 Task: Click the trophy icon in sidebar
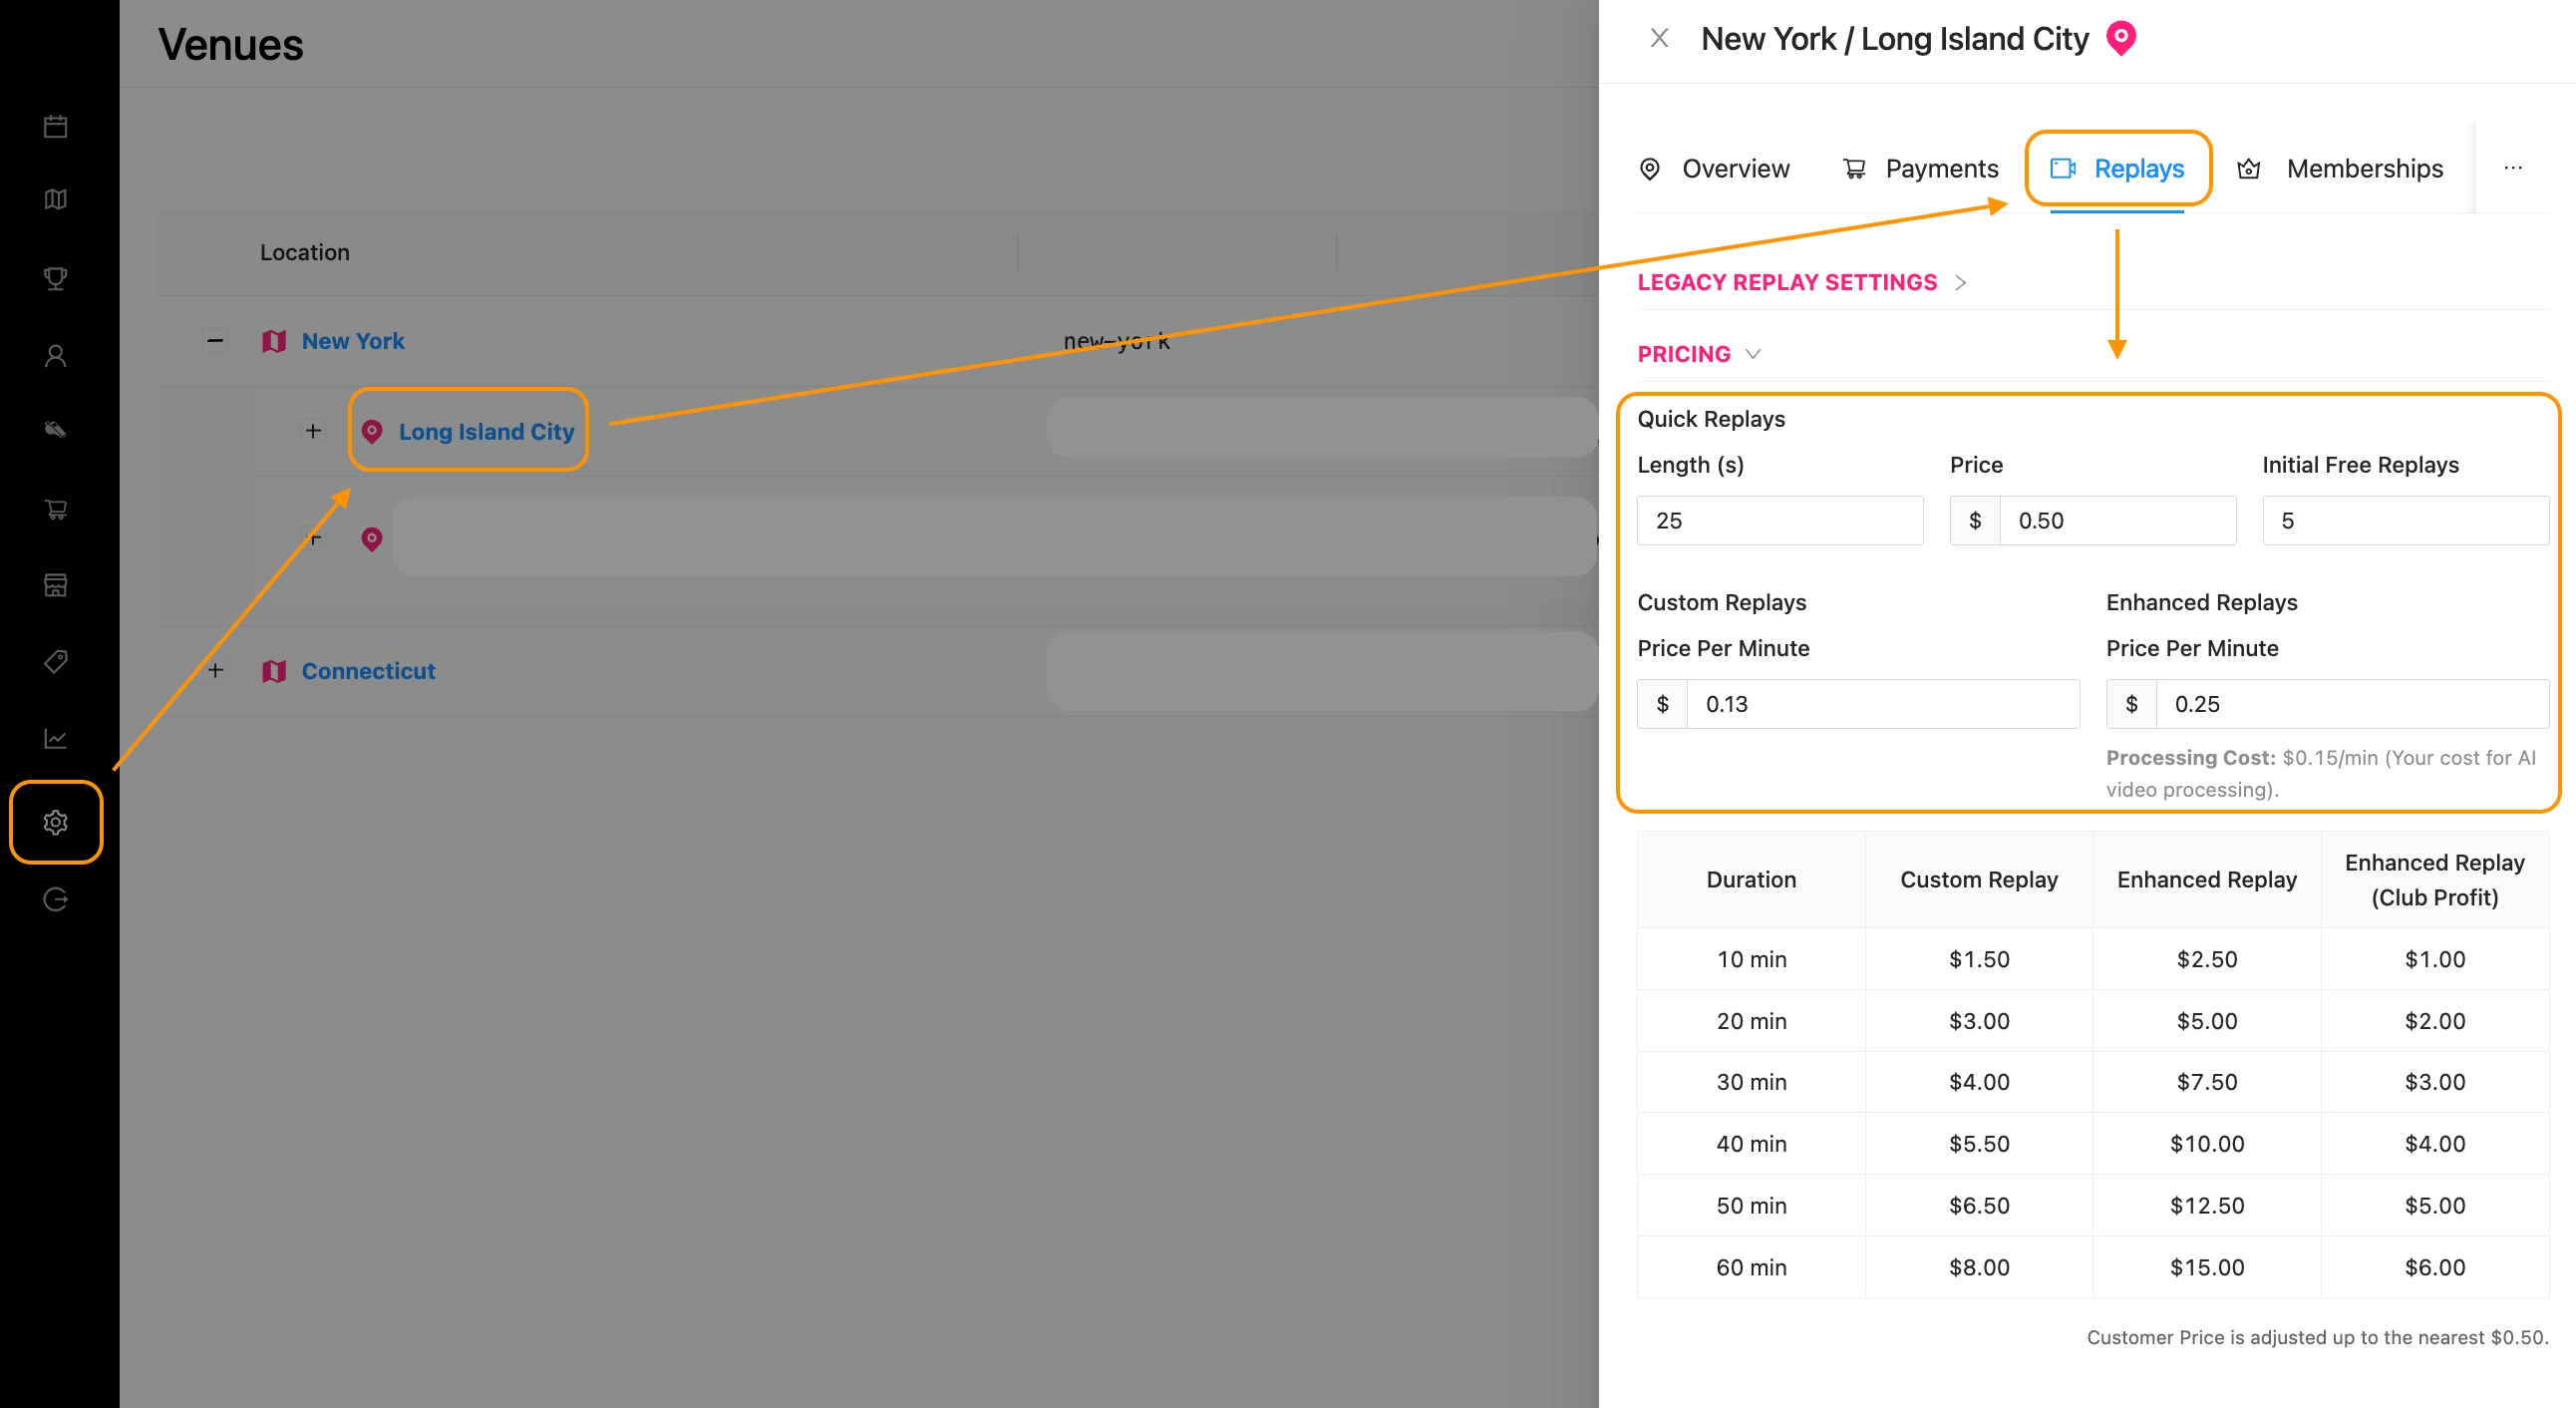(56, 278)
